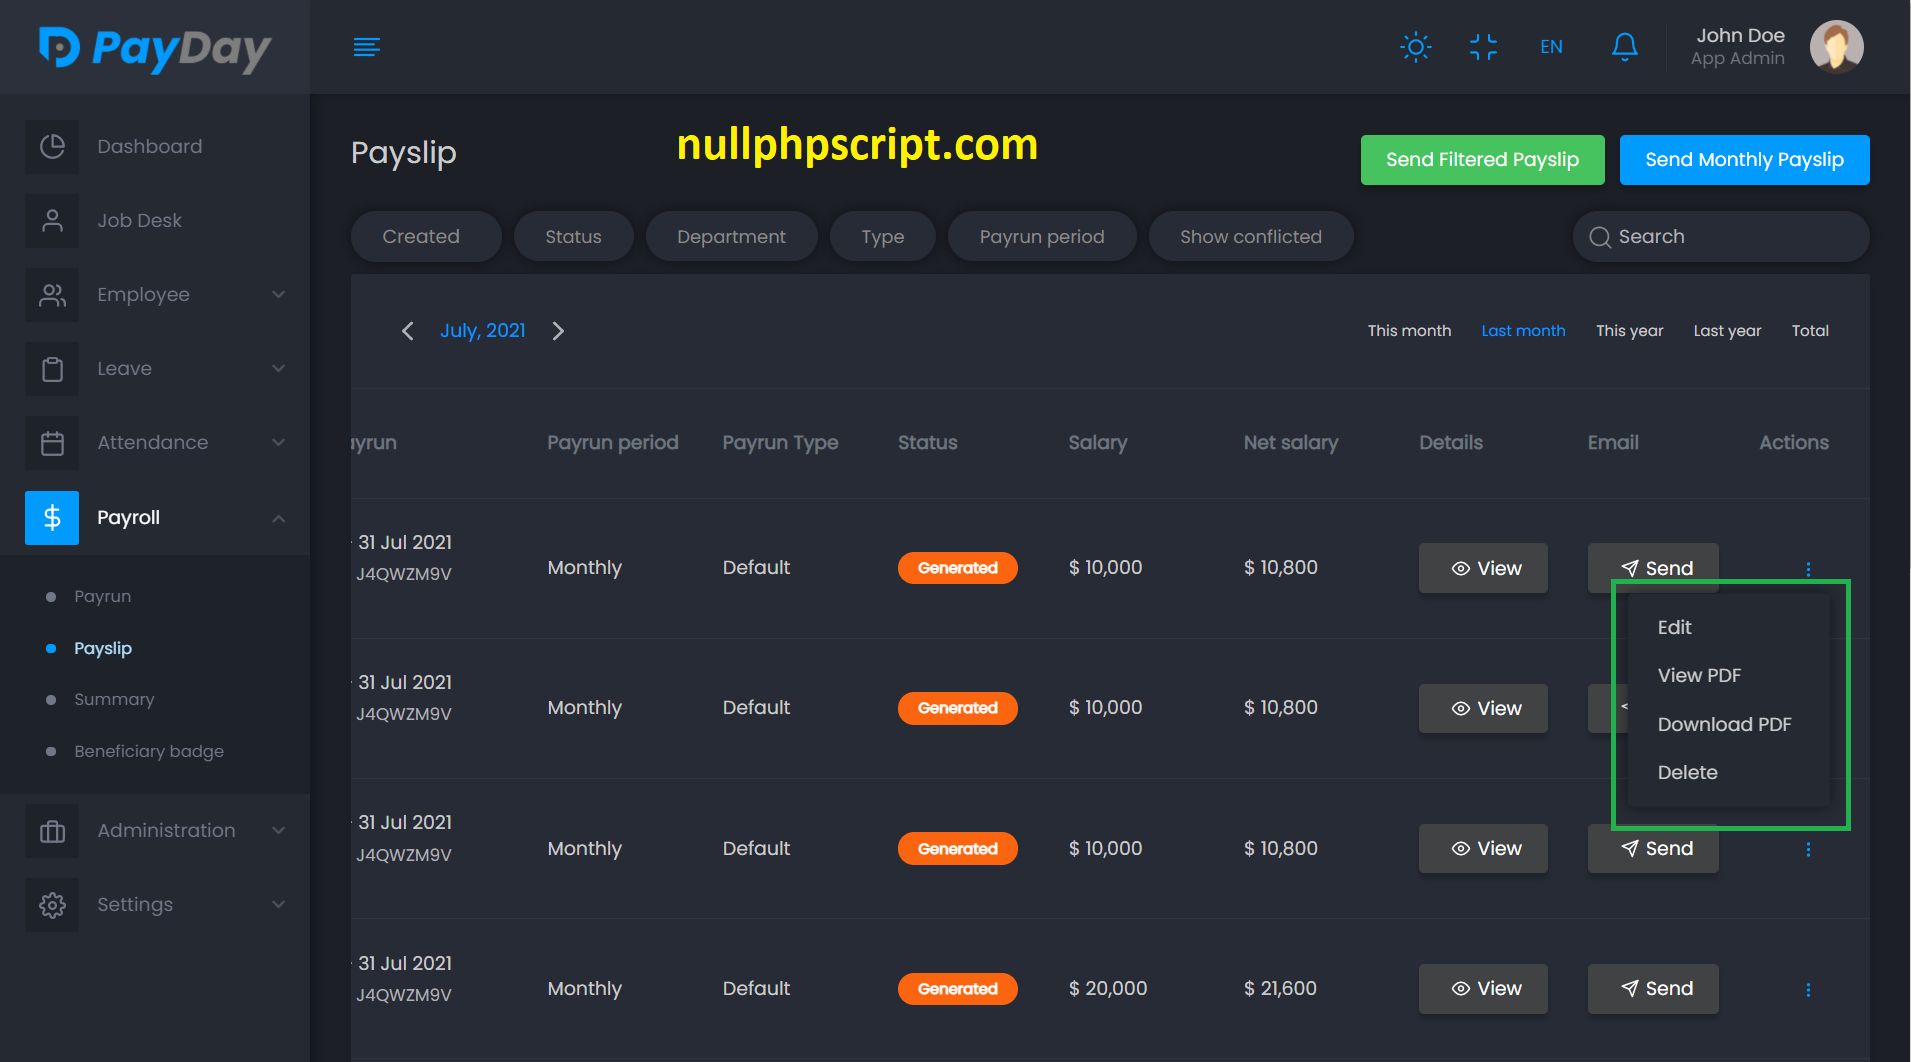The image size is (1911, 1062).
Task: Open the Dashboard sidebar icon
Action: 52,147
